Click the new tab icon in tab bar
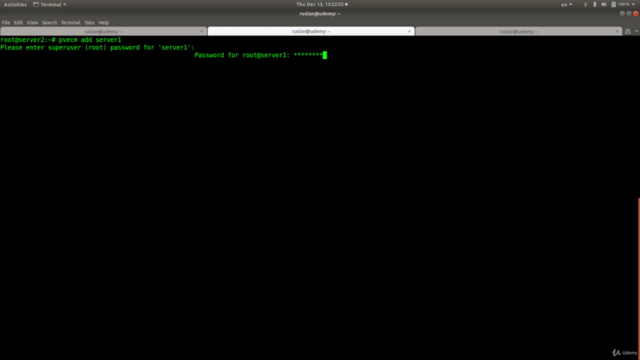640x360 pixels. click(x=628, y=31)
